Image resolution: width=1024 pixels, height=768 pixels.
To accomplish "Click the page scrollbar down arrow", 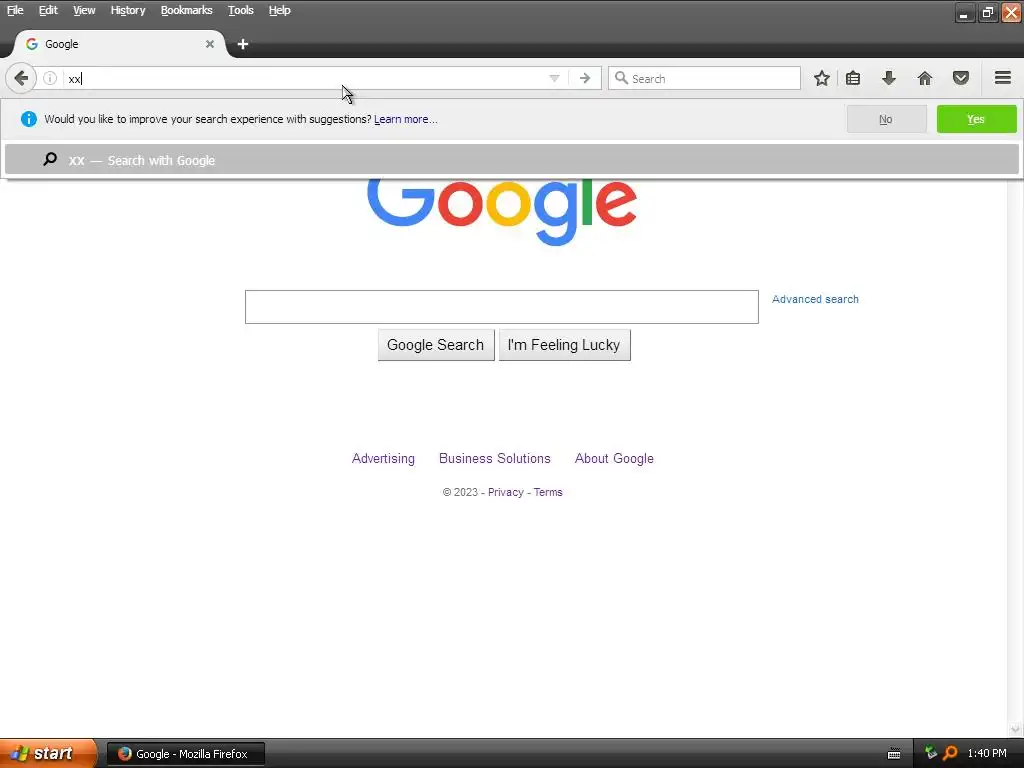I will (x=1016, y=729).
